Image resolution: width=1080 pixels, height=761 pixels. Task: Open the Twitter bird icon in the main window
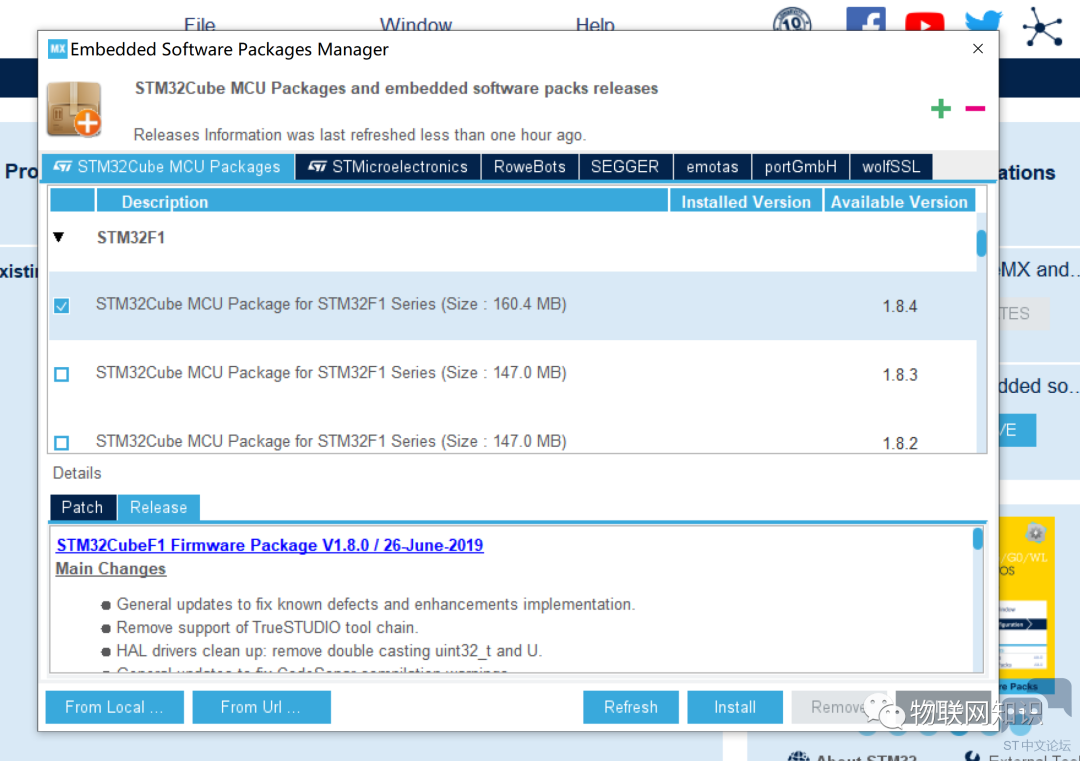(984, 21)
